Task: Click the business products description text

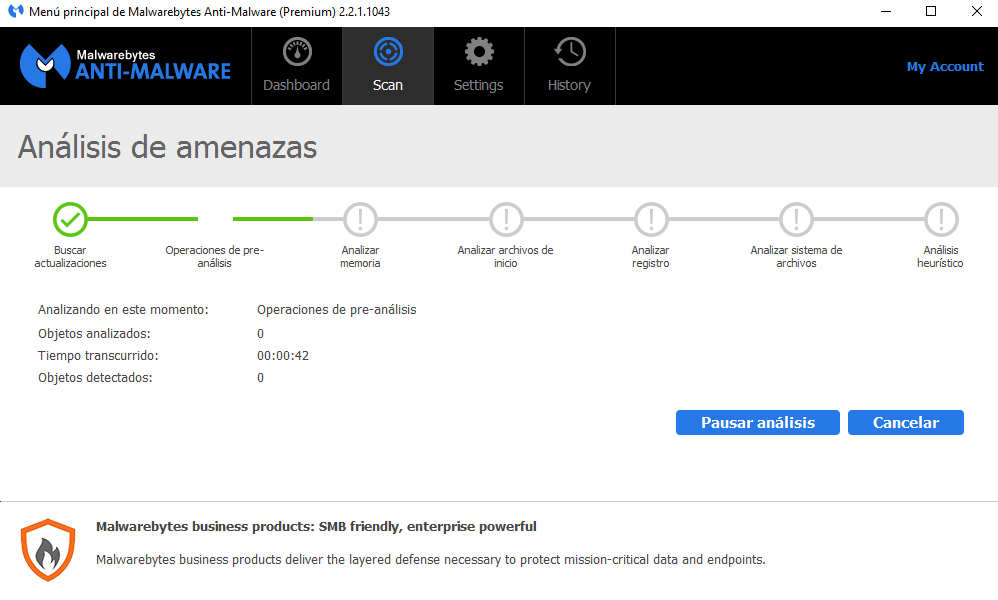Action: [x=431, y=559]
